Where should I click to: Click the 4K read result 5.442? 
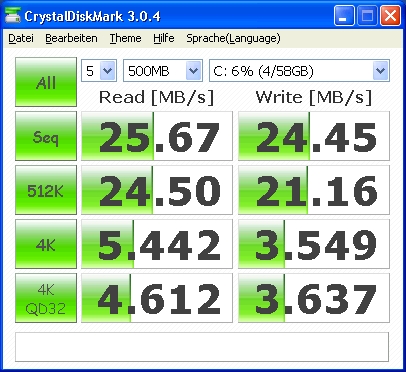(x=157, y=244)
